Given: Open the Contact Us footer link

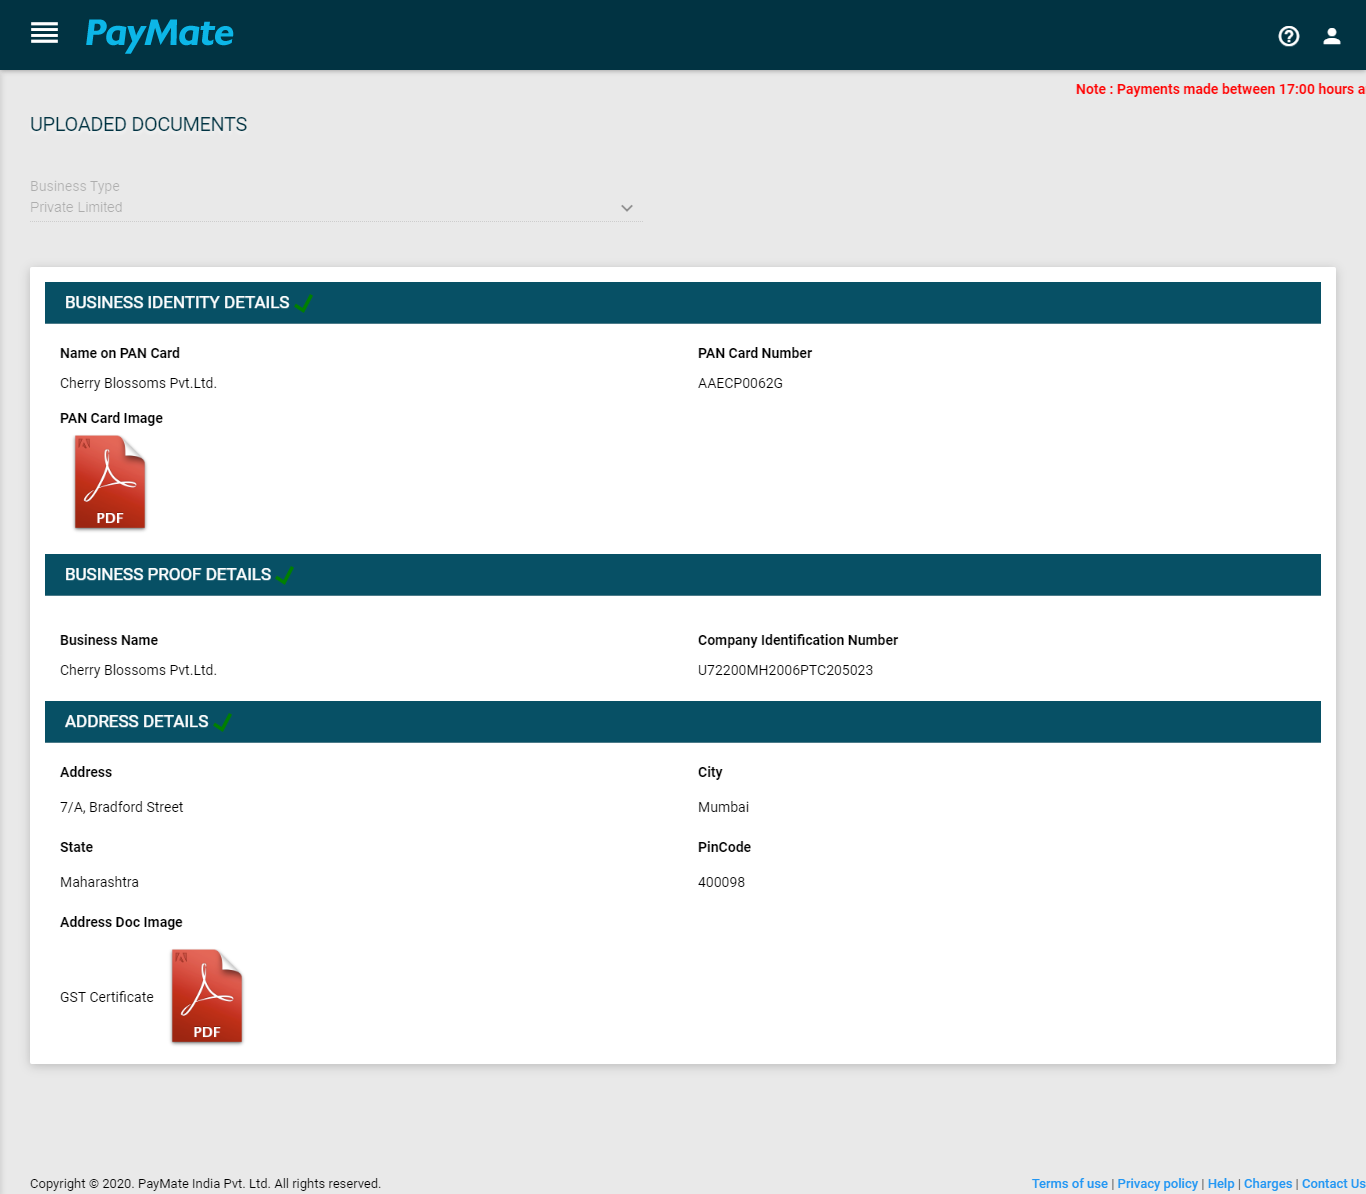Looking at the screenshot, I should tap(1333, 1183).
